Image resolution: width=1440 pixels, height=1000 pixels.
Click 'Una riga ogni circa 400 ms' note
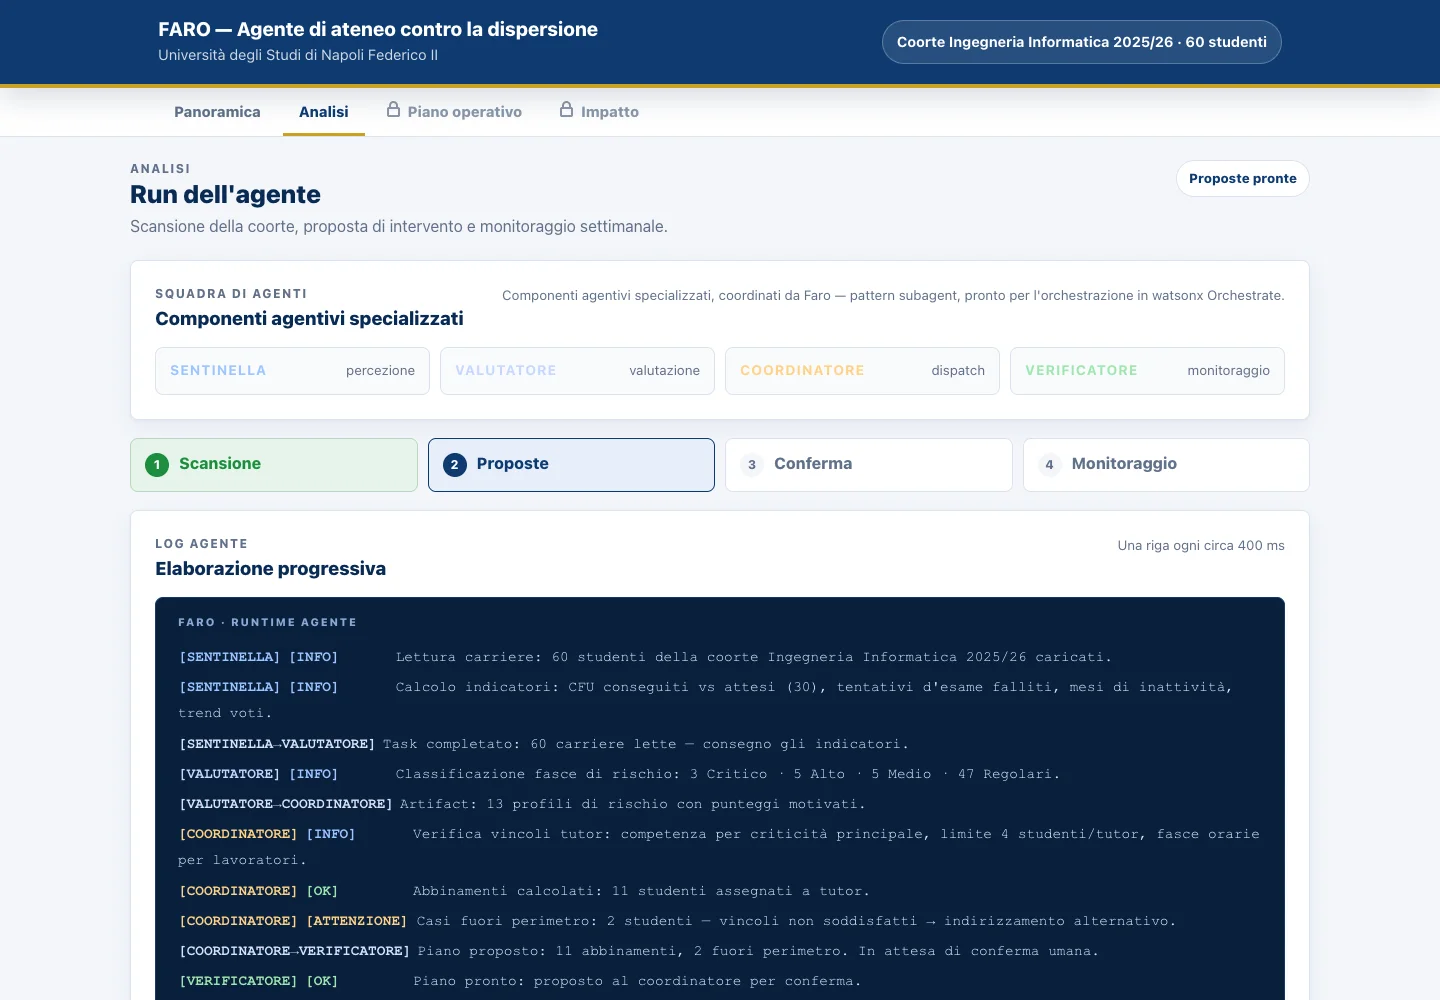coord(1201,546)
